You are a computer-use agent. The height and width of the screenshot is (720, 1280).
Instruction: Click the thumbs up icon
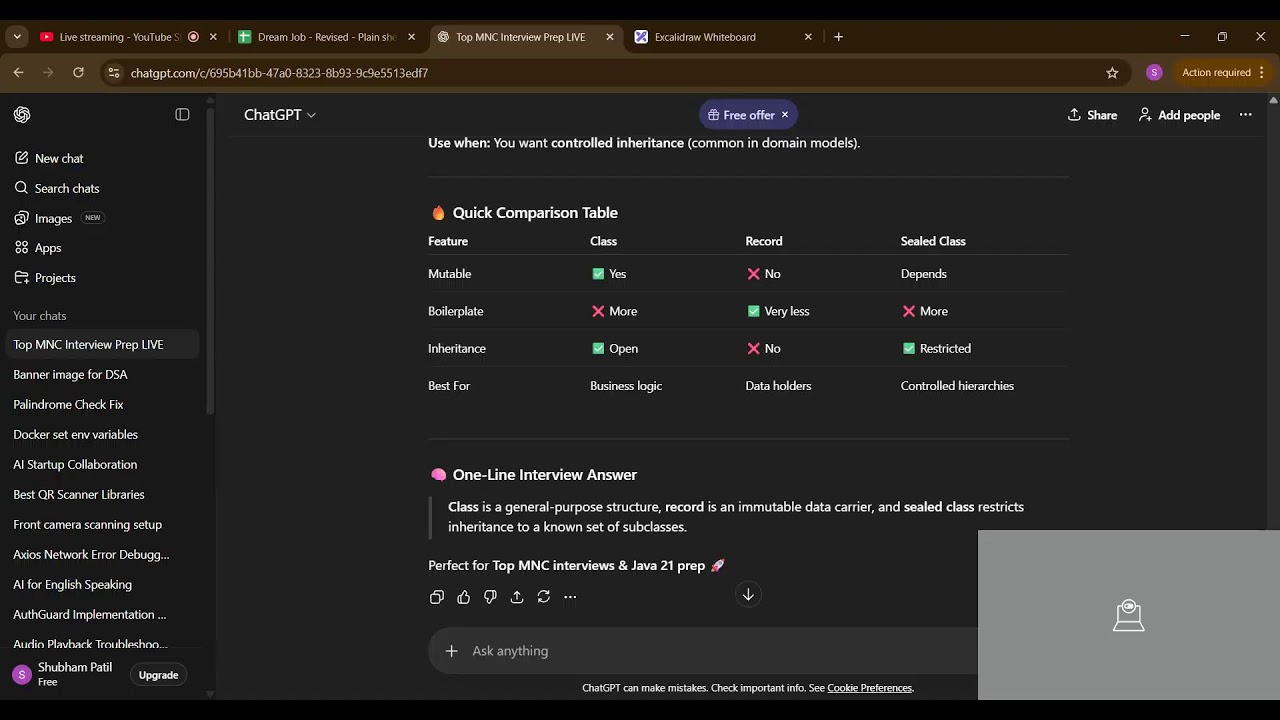tap(463, 597)
